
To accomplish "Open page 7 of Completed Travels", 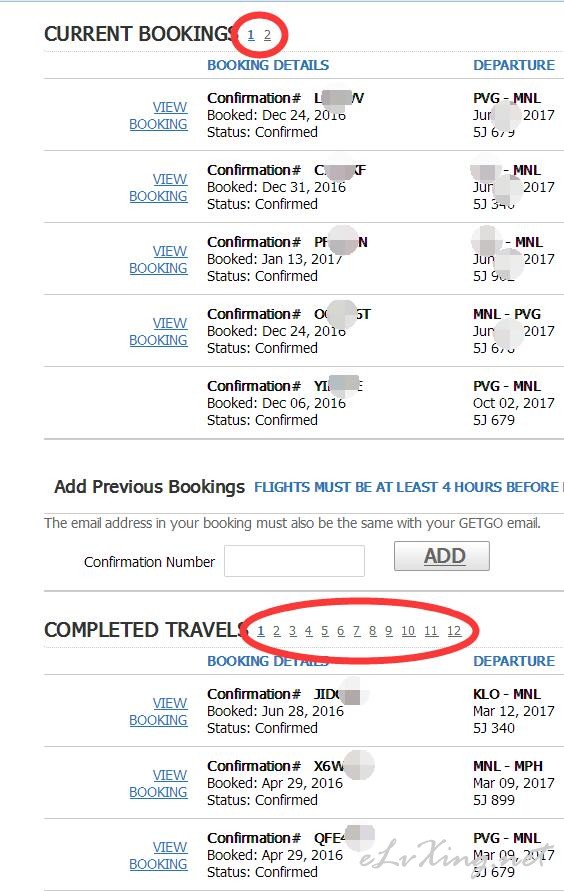I will [357, 631].
